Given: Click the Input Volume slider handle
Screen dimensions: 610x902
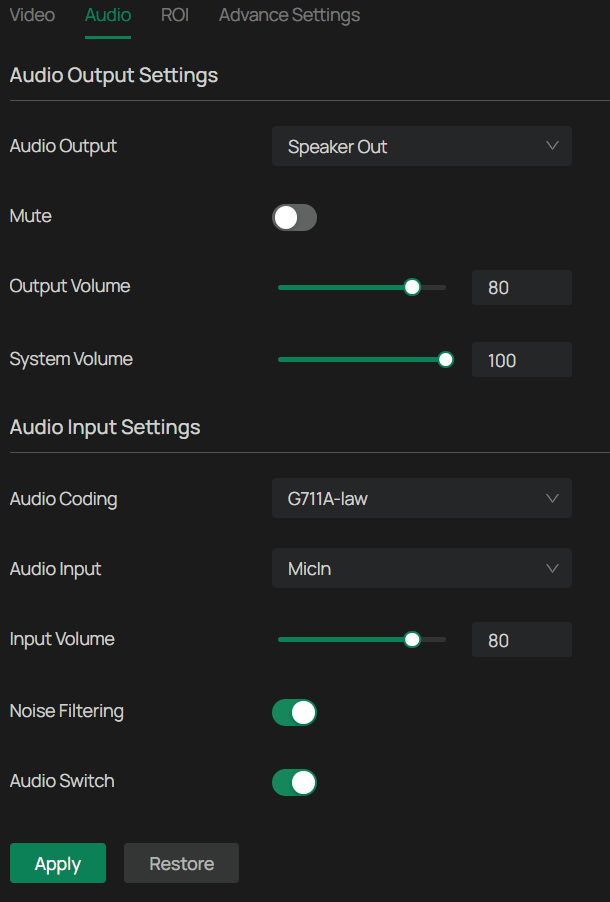Looking at the screenshot, I should (412, 639).
